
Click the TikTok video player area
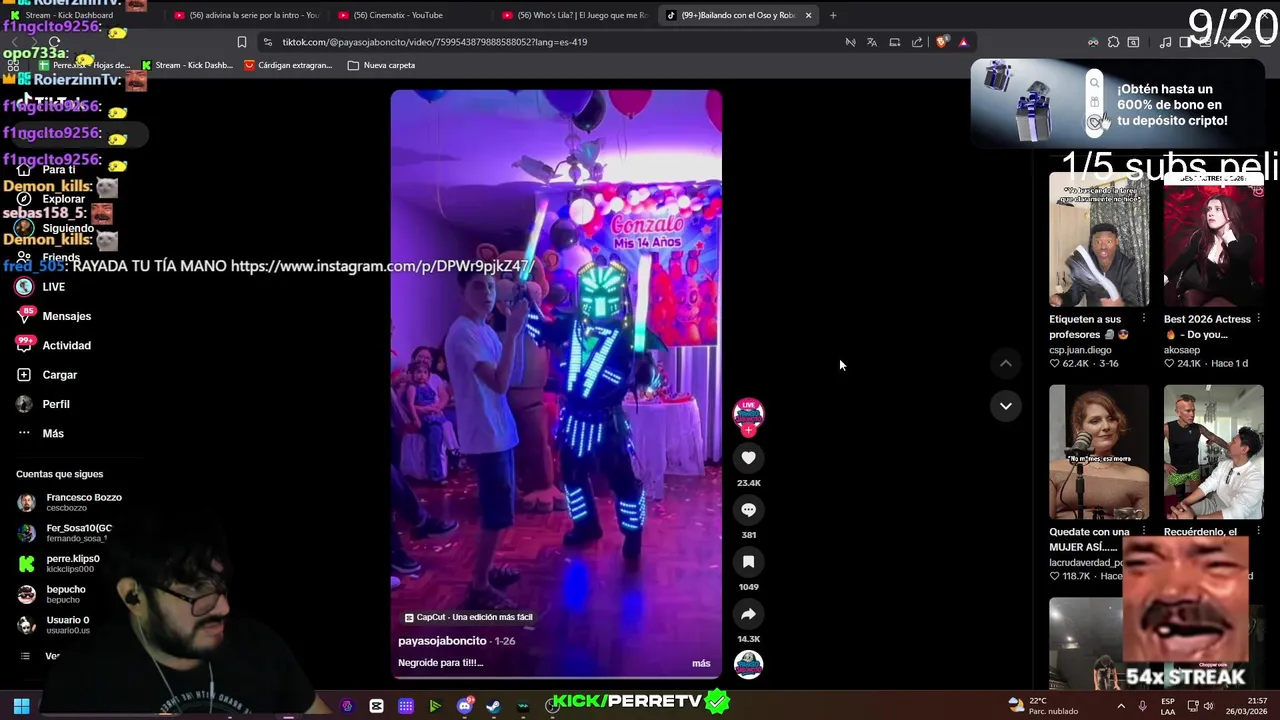pos(556,384)
